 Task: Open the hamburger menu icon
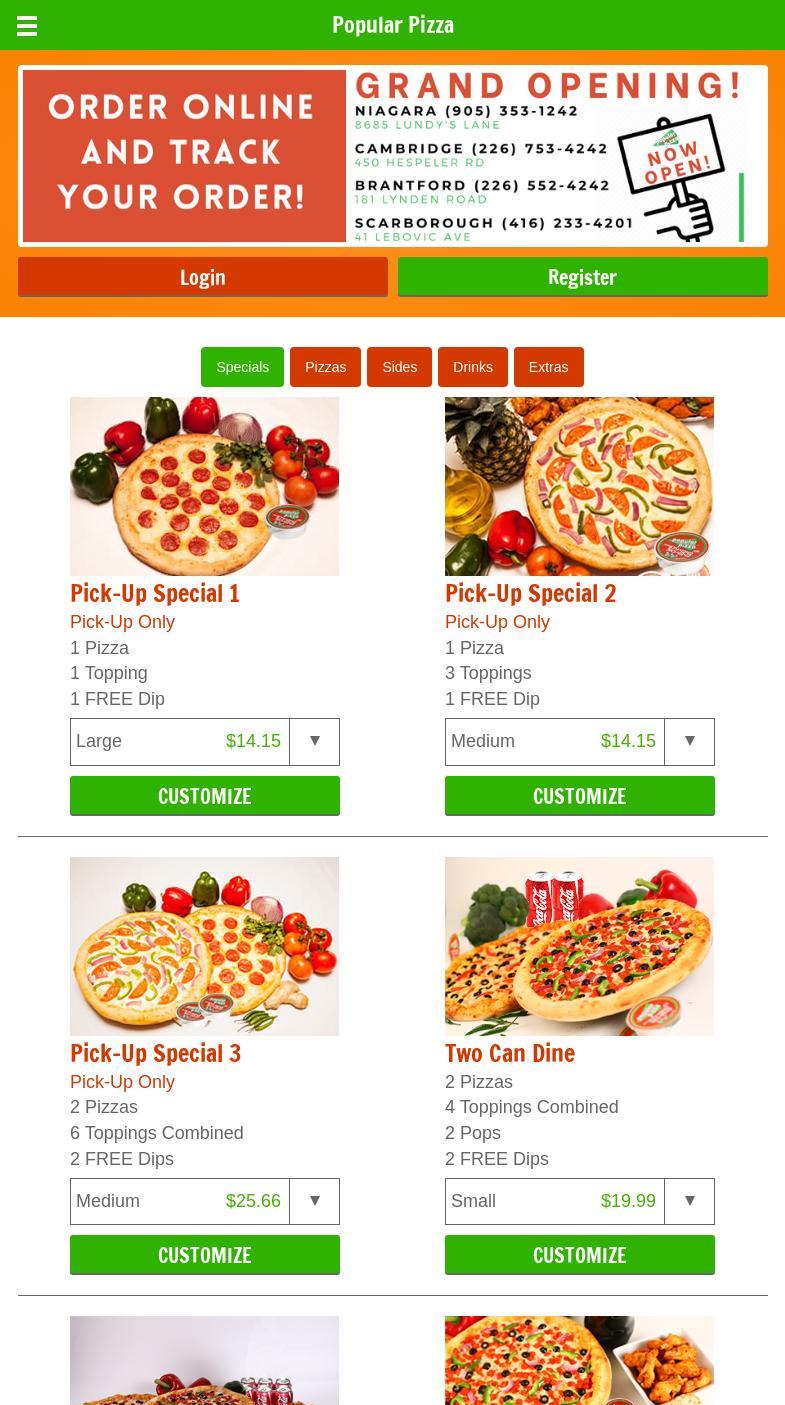[27, 26]
